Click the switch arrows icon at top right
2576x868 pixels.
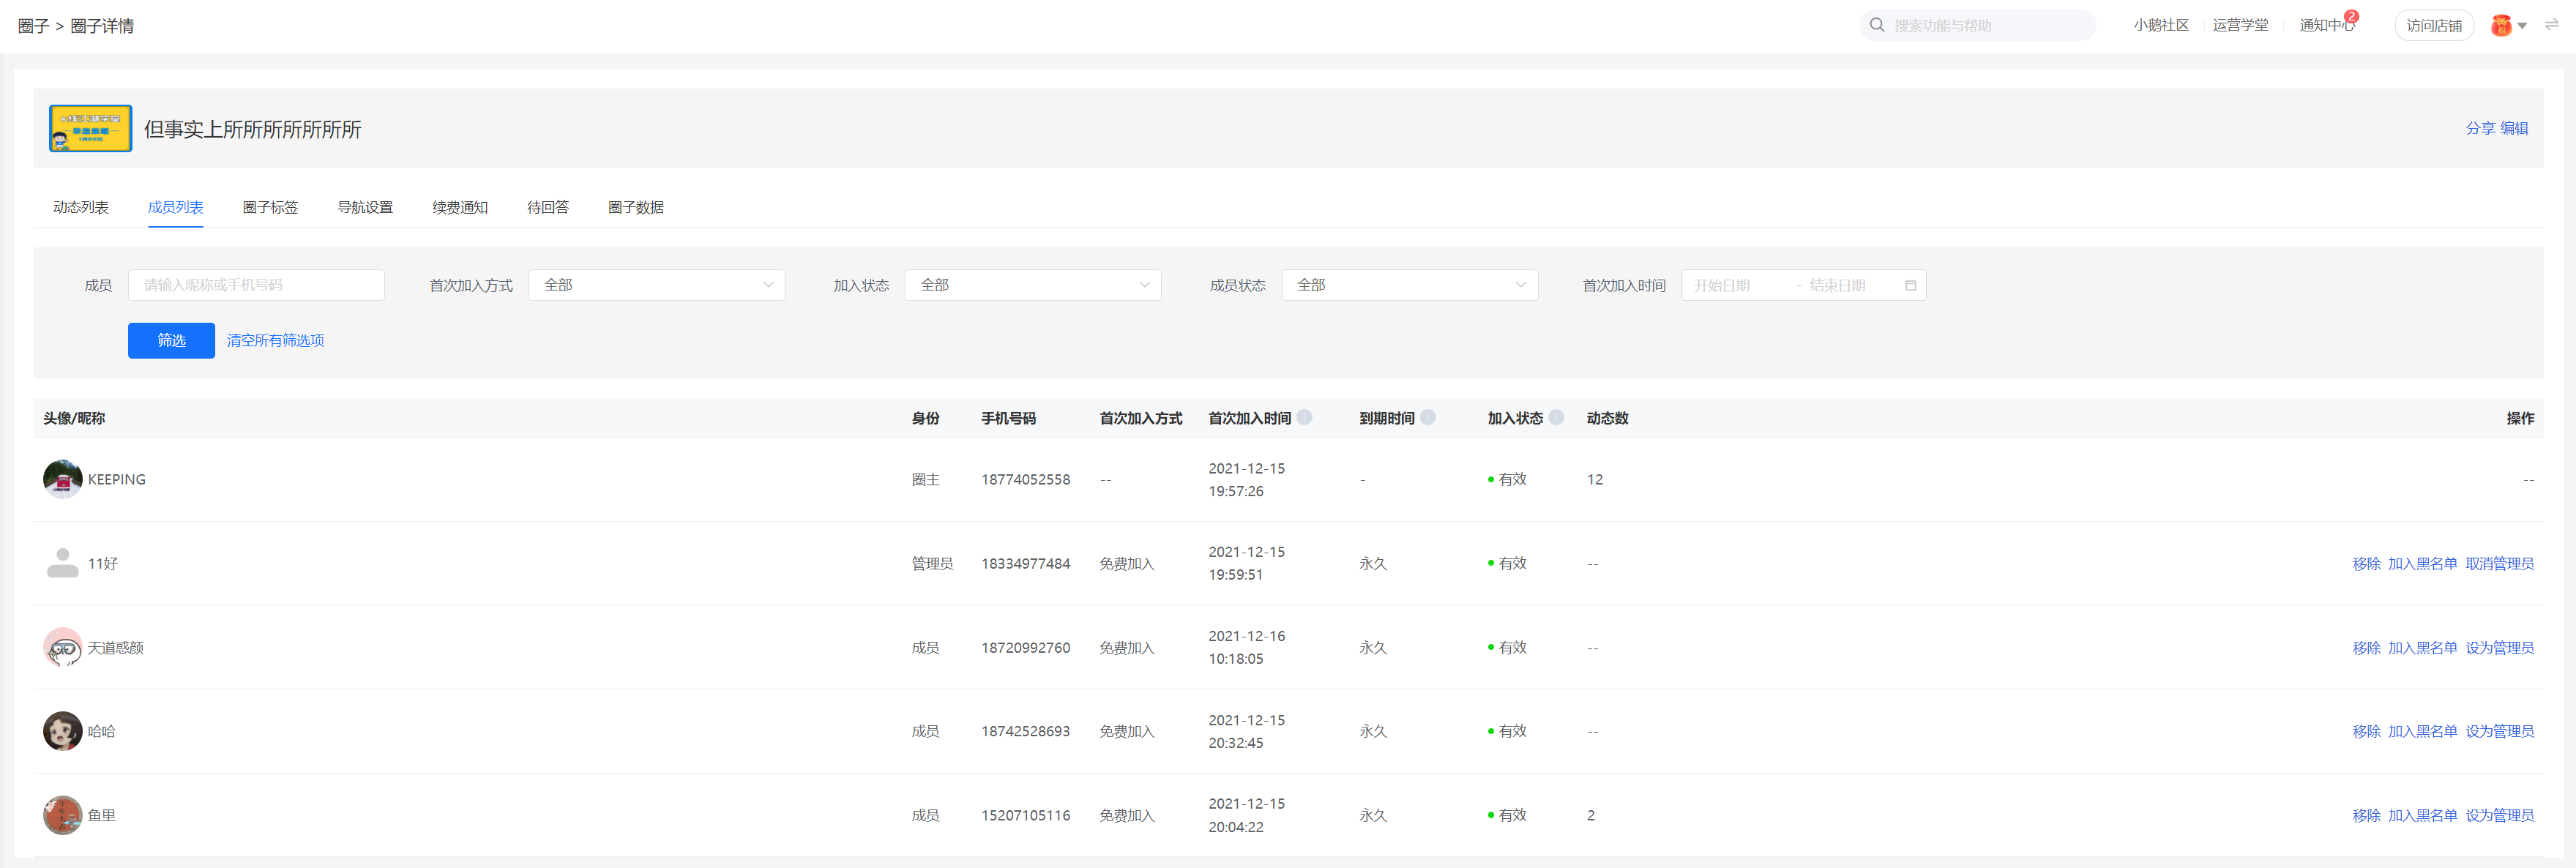pyautogui.click(x=2551, y=25)
